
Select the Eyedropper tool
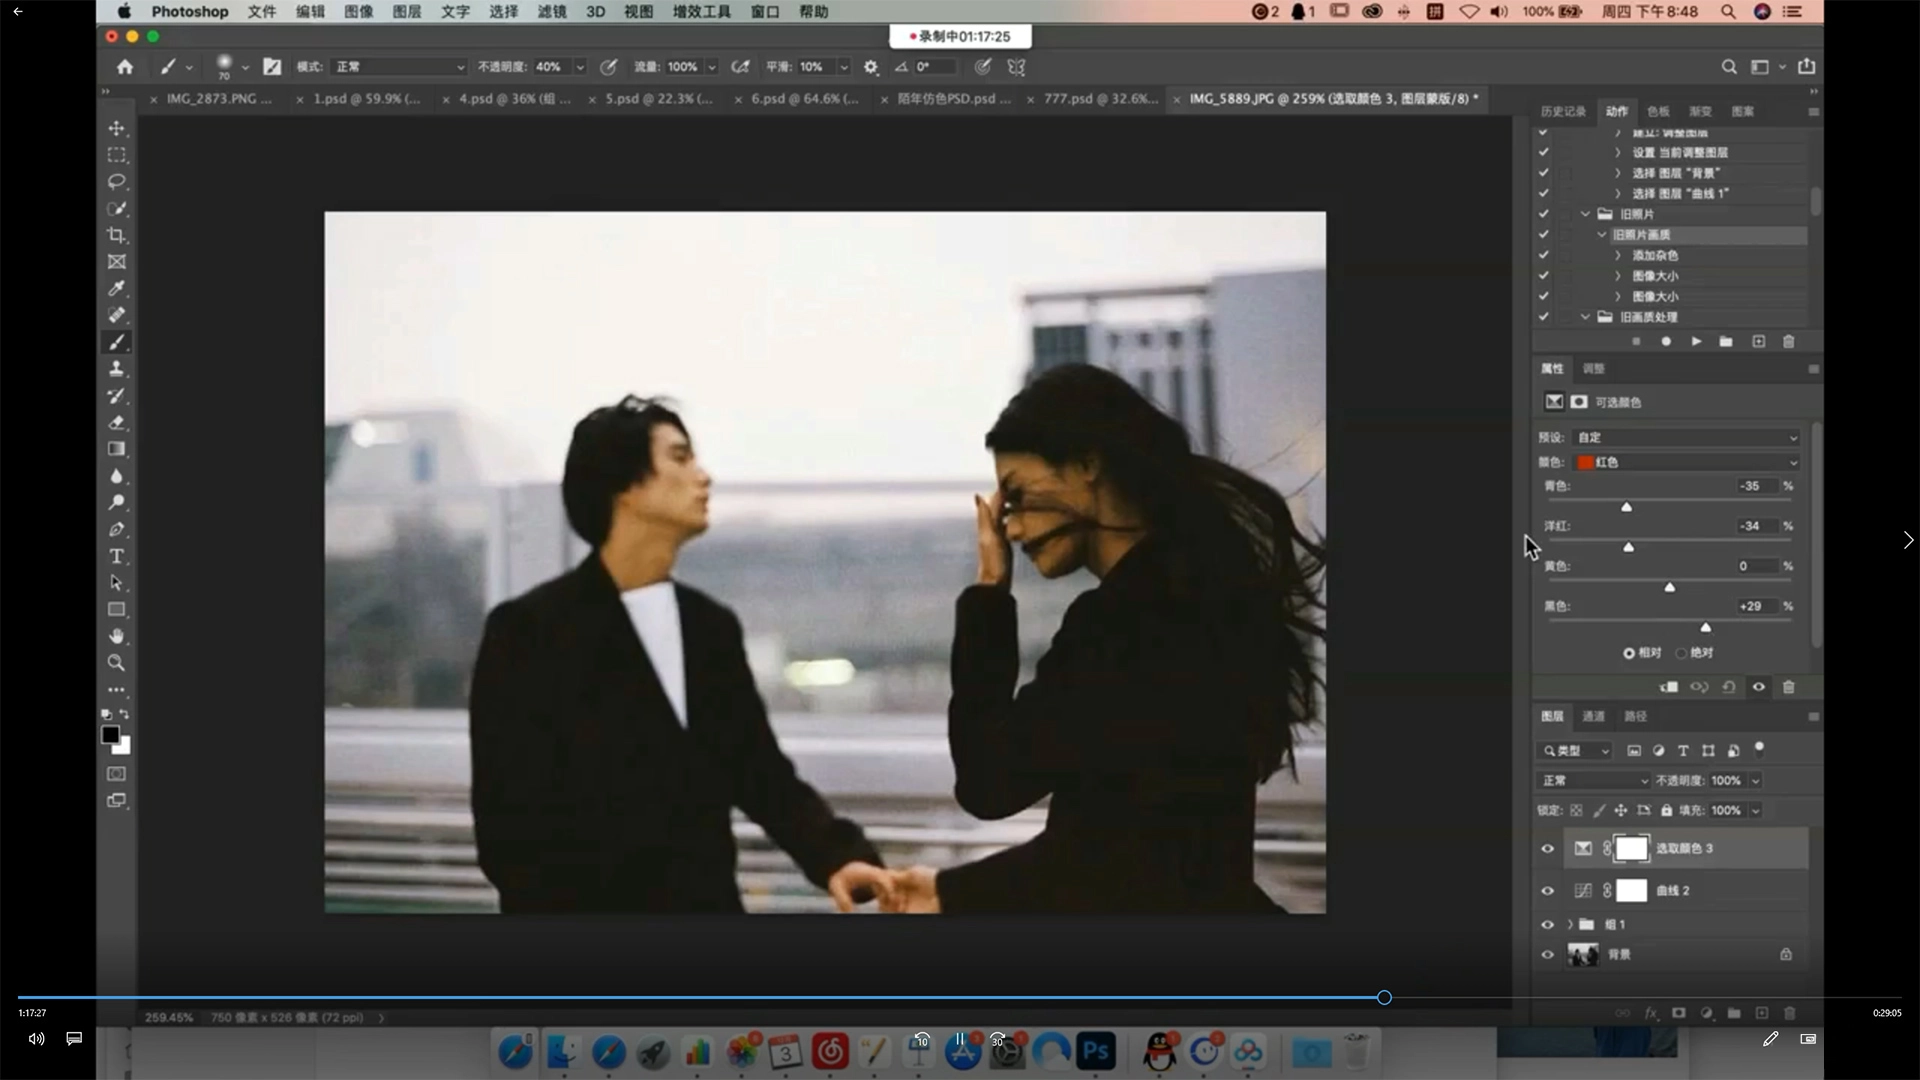pyautogui.click(x=117, y=289)
